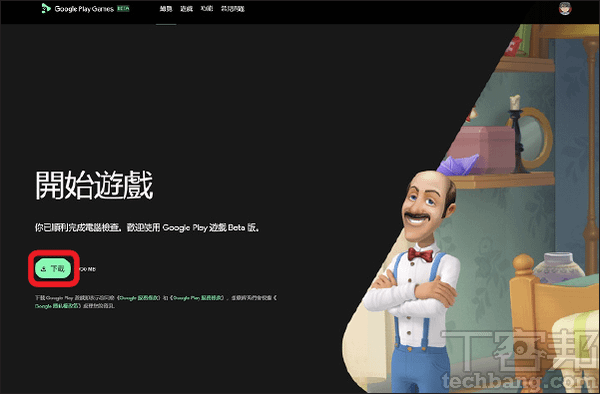600x394 pixels.
Task: Open the Google 服務條款 link
Action: click(139, 298)
